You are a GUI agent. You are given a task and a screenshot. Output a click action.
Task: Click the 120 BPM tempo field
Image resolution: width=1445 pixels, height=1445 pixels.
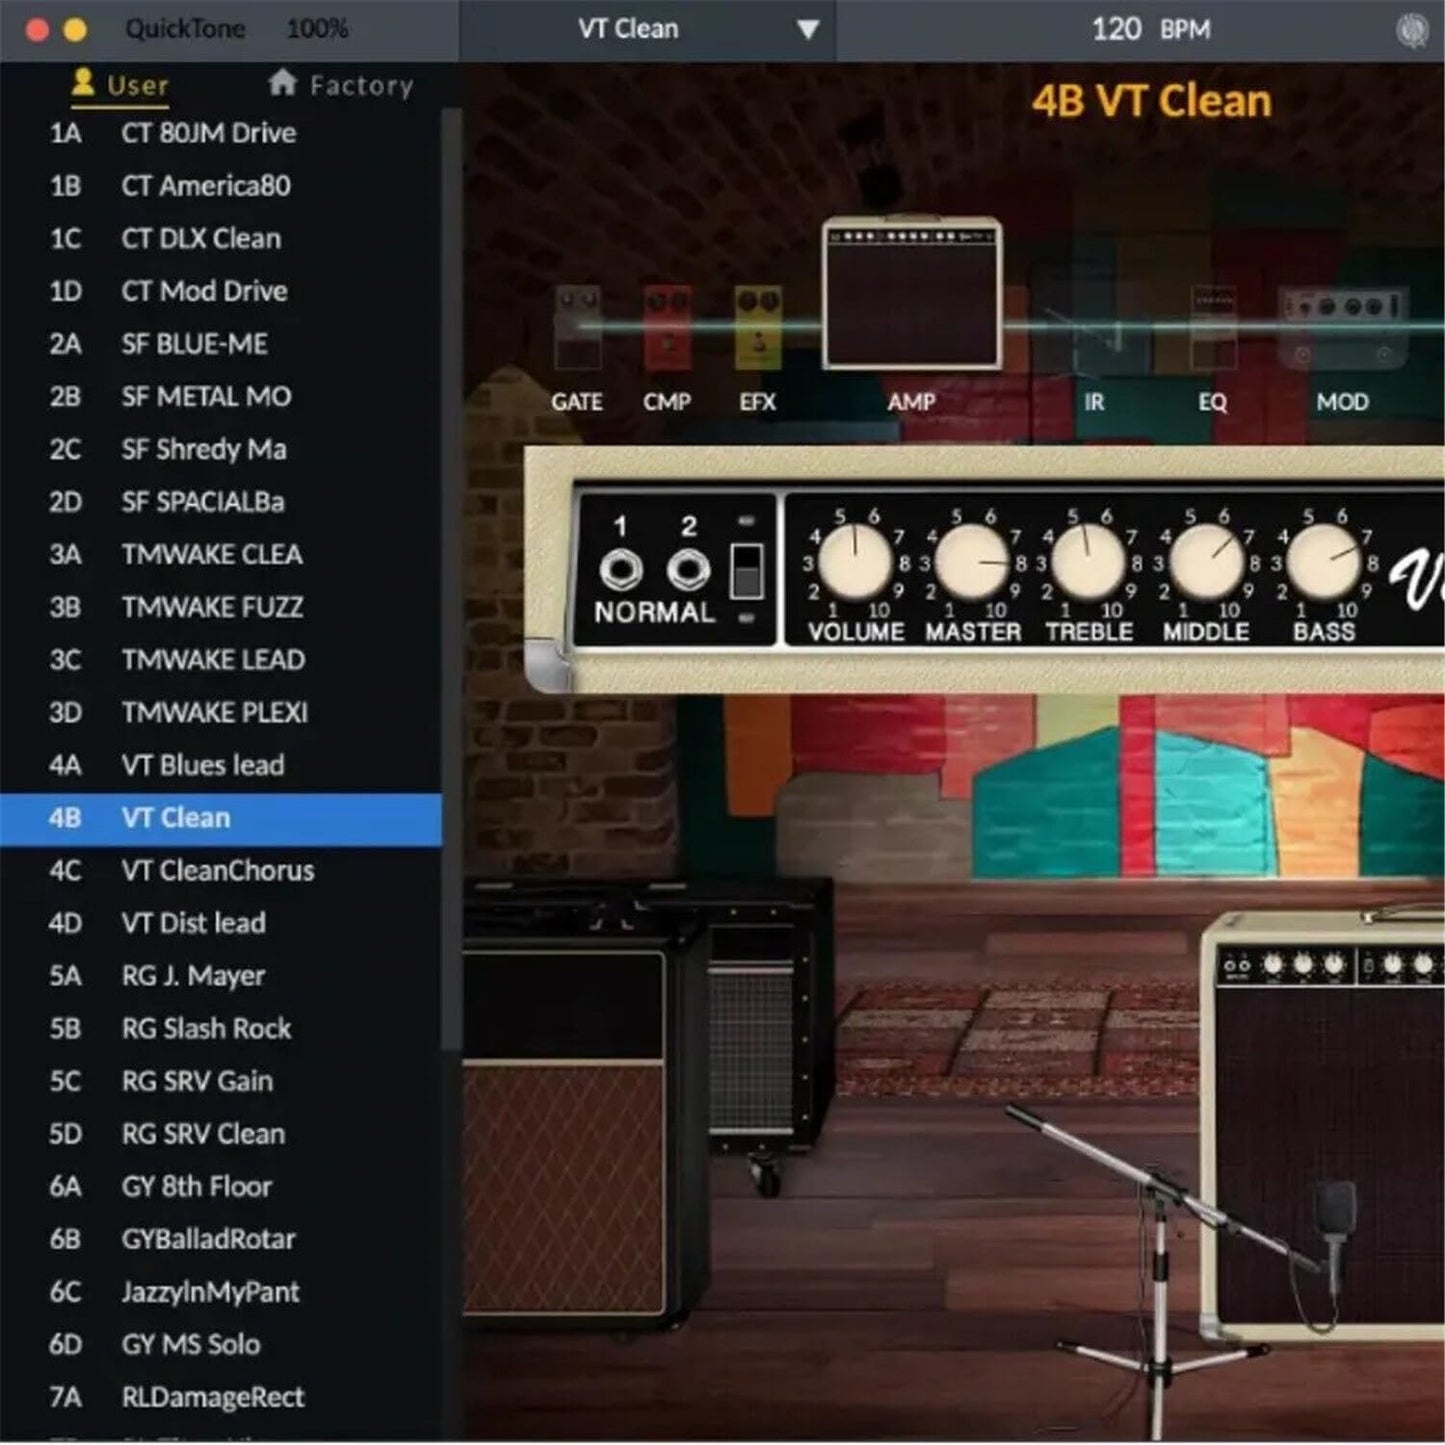tap(1149, 30)
